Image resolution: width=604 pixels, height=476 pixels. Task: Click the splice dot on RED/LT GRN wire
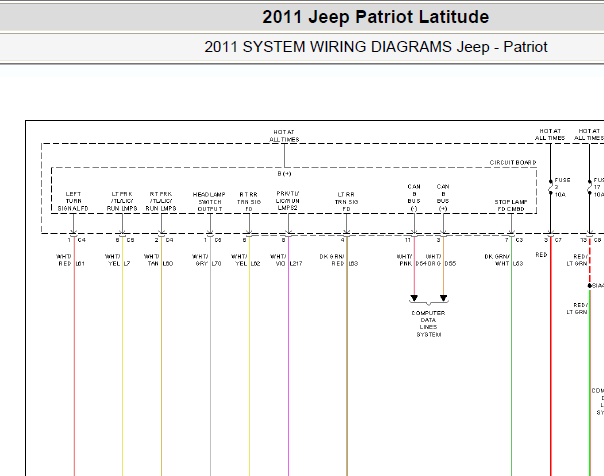point(589,286)
